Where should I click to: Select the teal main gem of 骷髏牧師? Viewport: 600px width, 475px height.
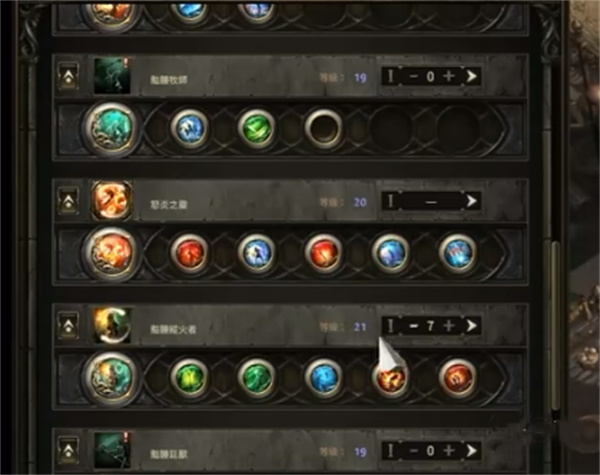111,128
